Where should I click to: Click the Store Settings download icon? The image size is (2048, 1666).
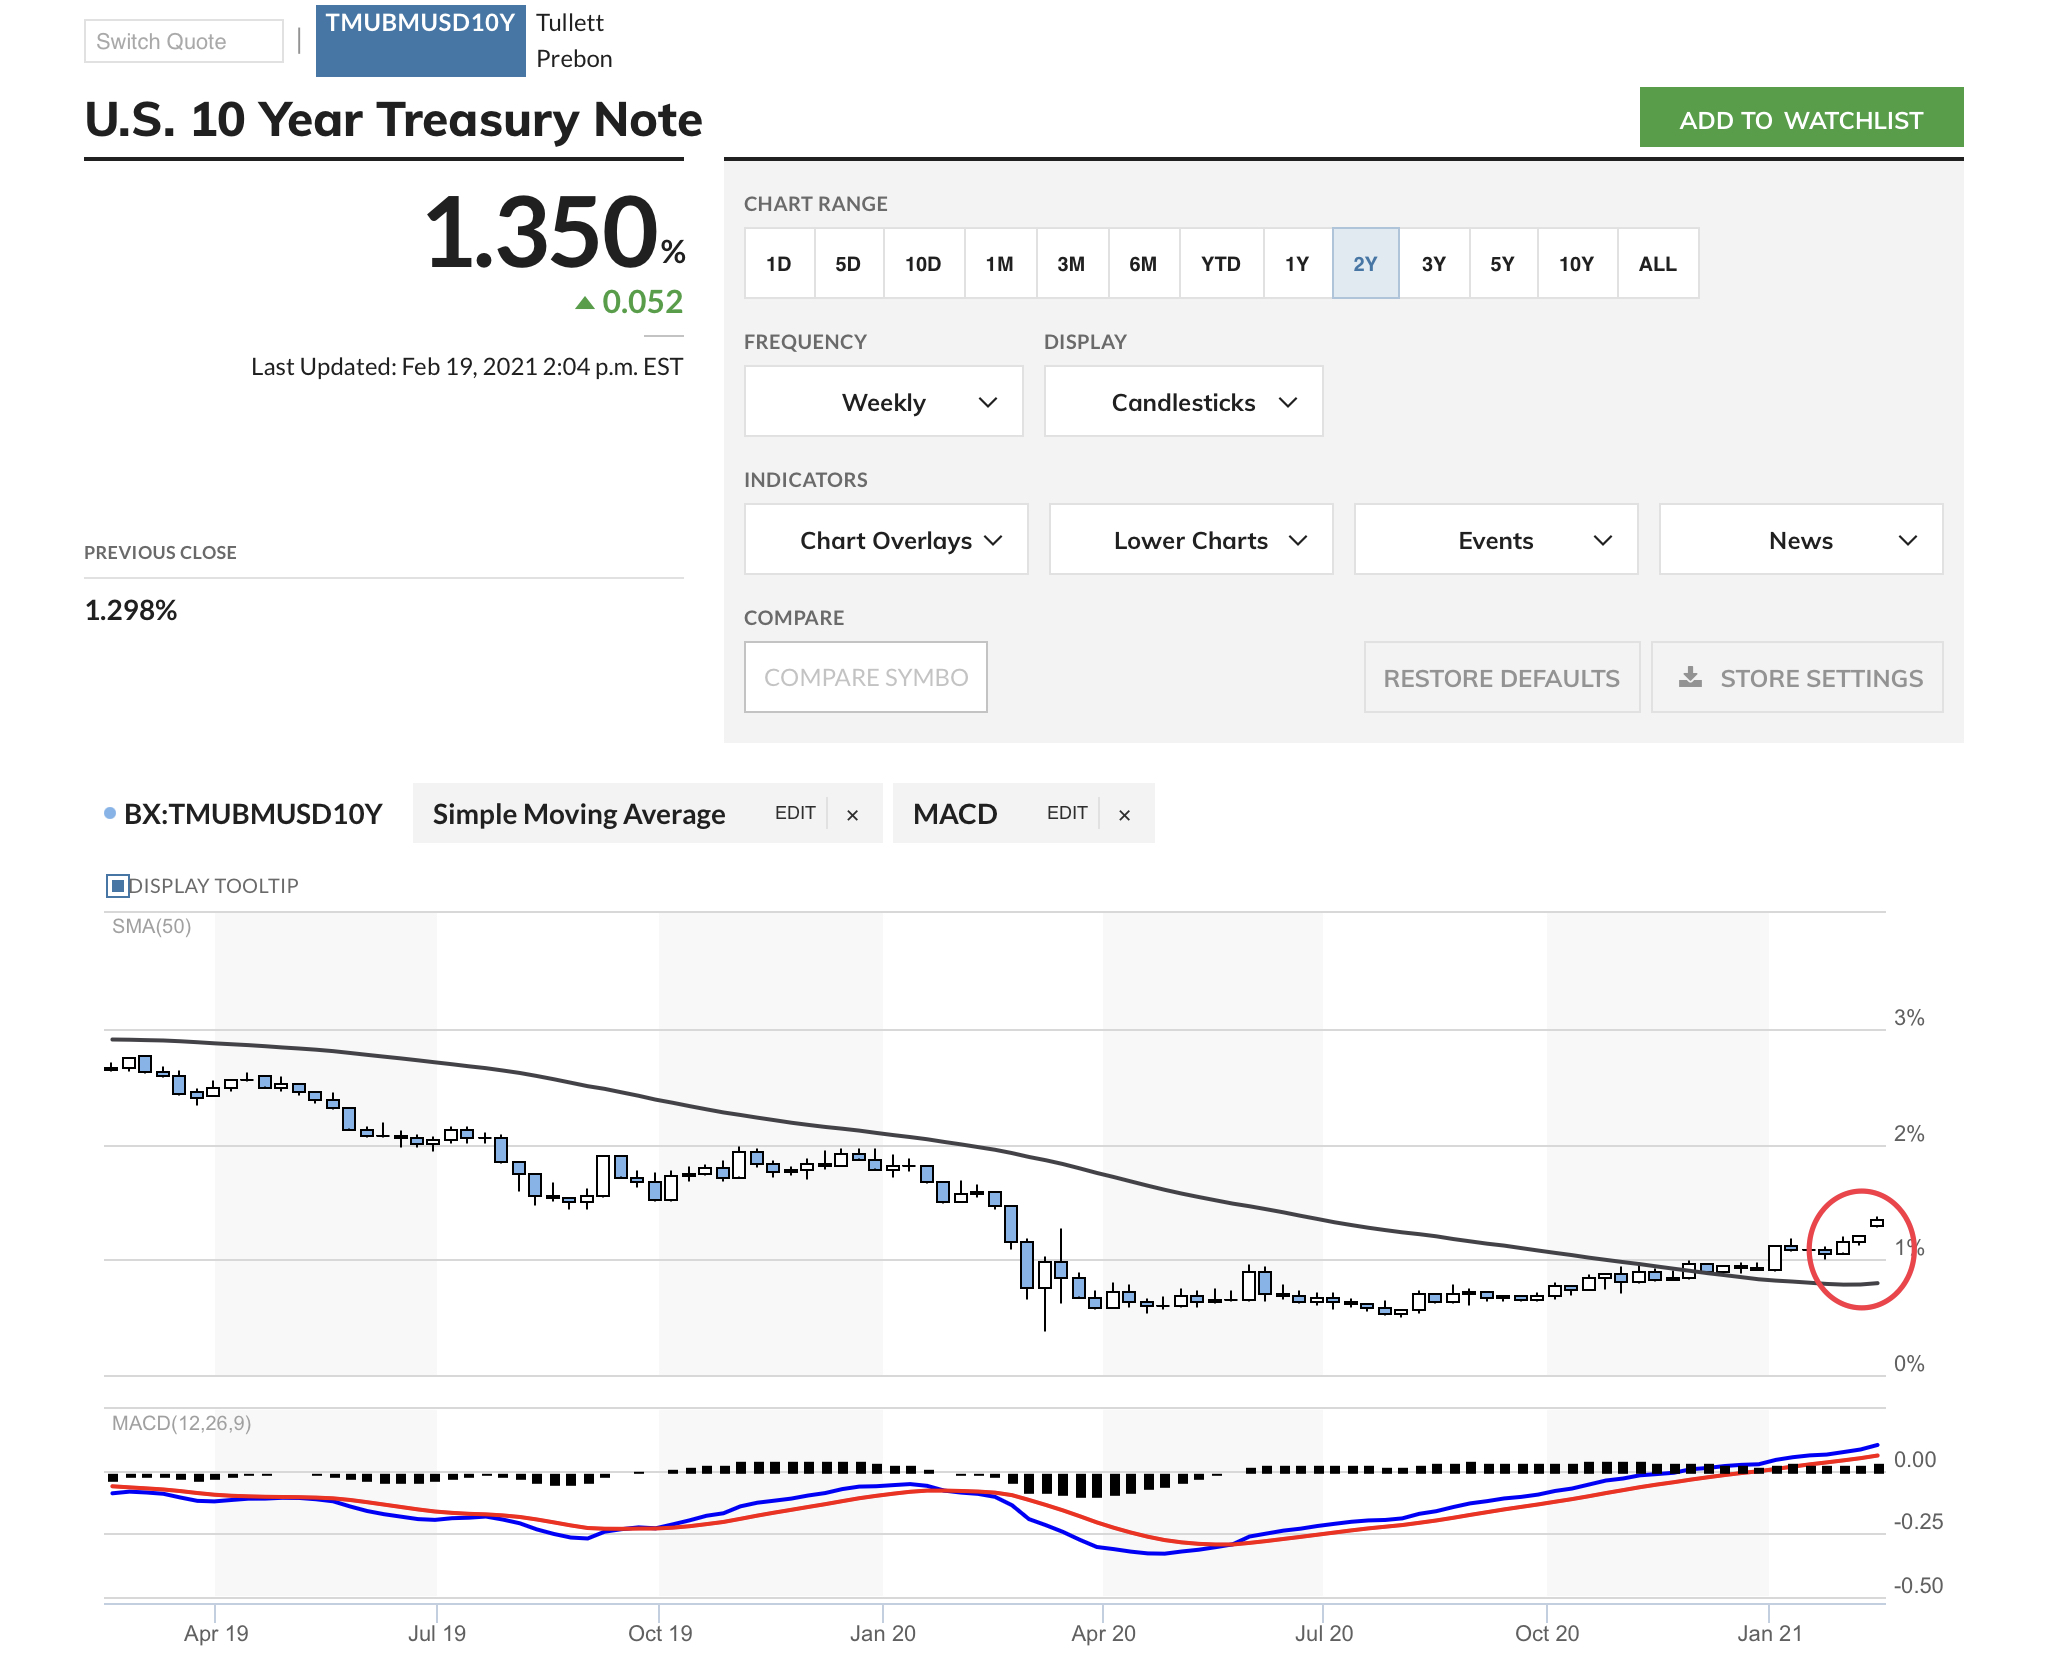coord(1690,677)
